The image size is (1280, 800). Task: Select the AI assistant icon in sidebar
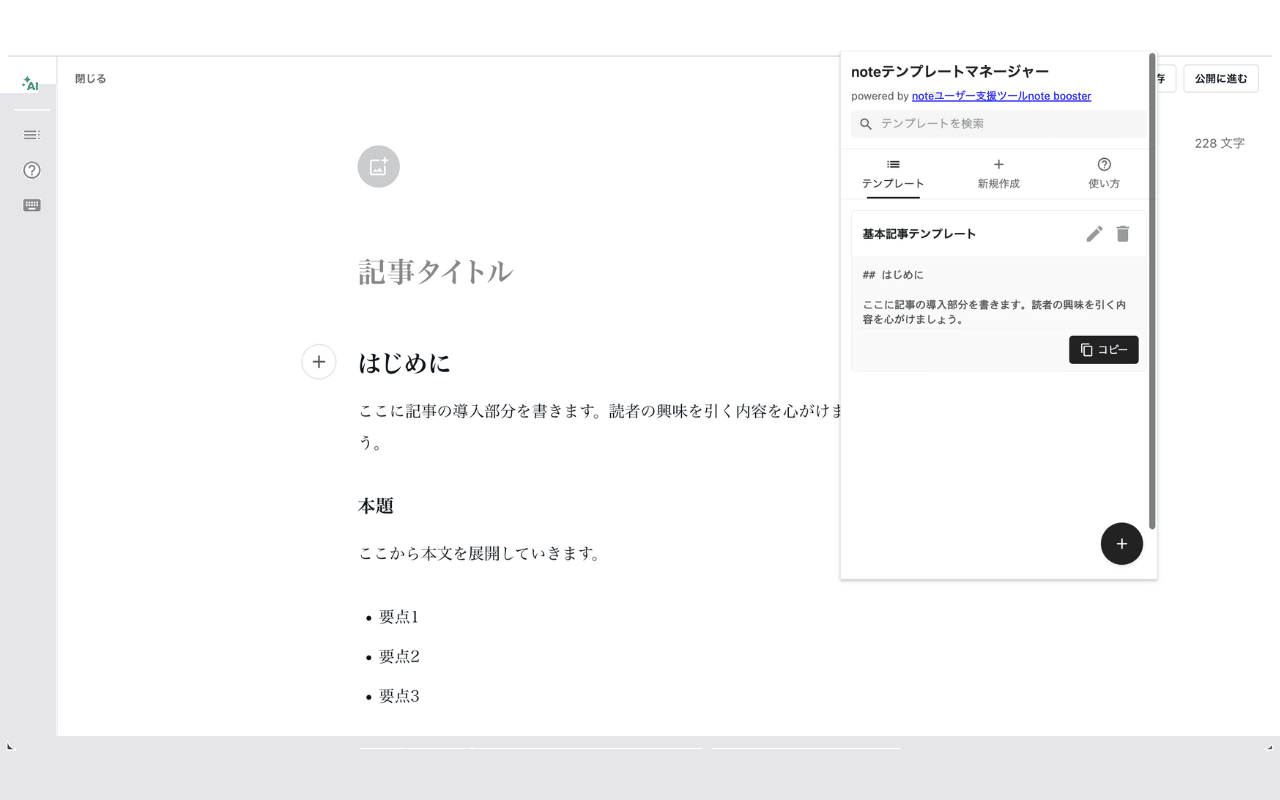click(x=31, y=84)
